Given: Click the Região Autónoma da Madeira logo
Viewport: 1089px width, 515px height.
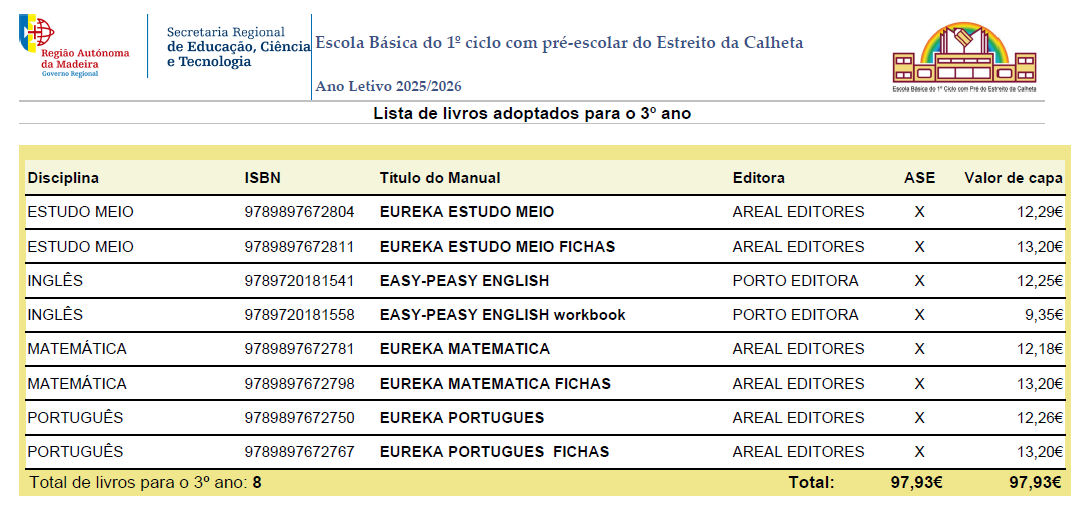Looking at the screenshot, I should pos(74,46).
